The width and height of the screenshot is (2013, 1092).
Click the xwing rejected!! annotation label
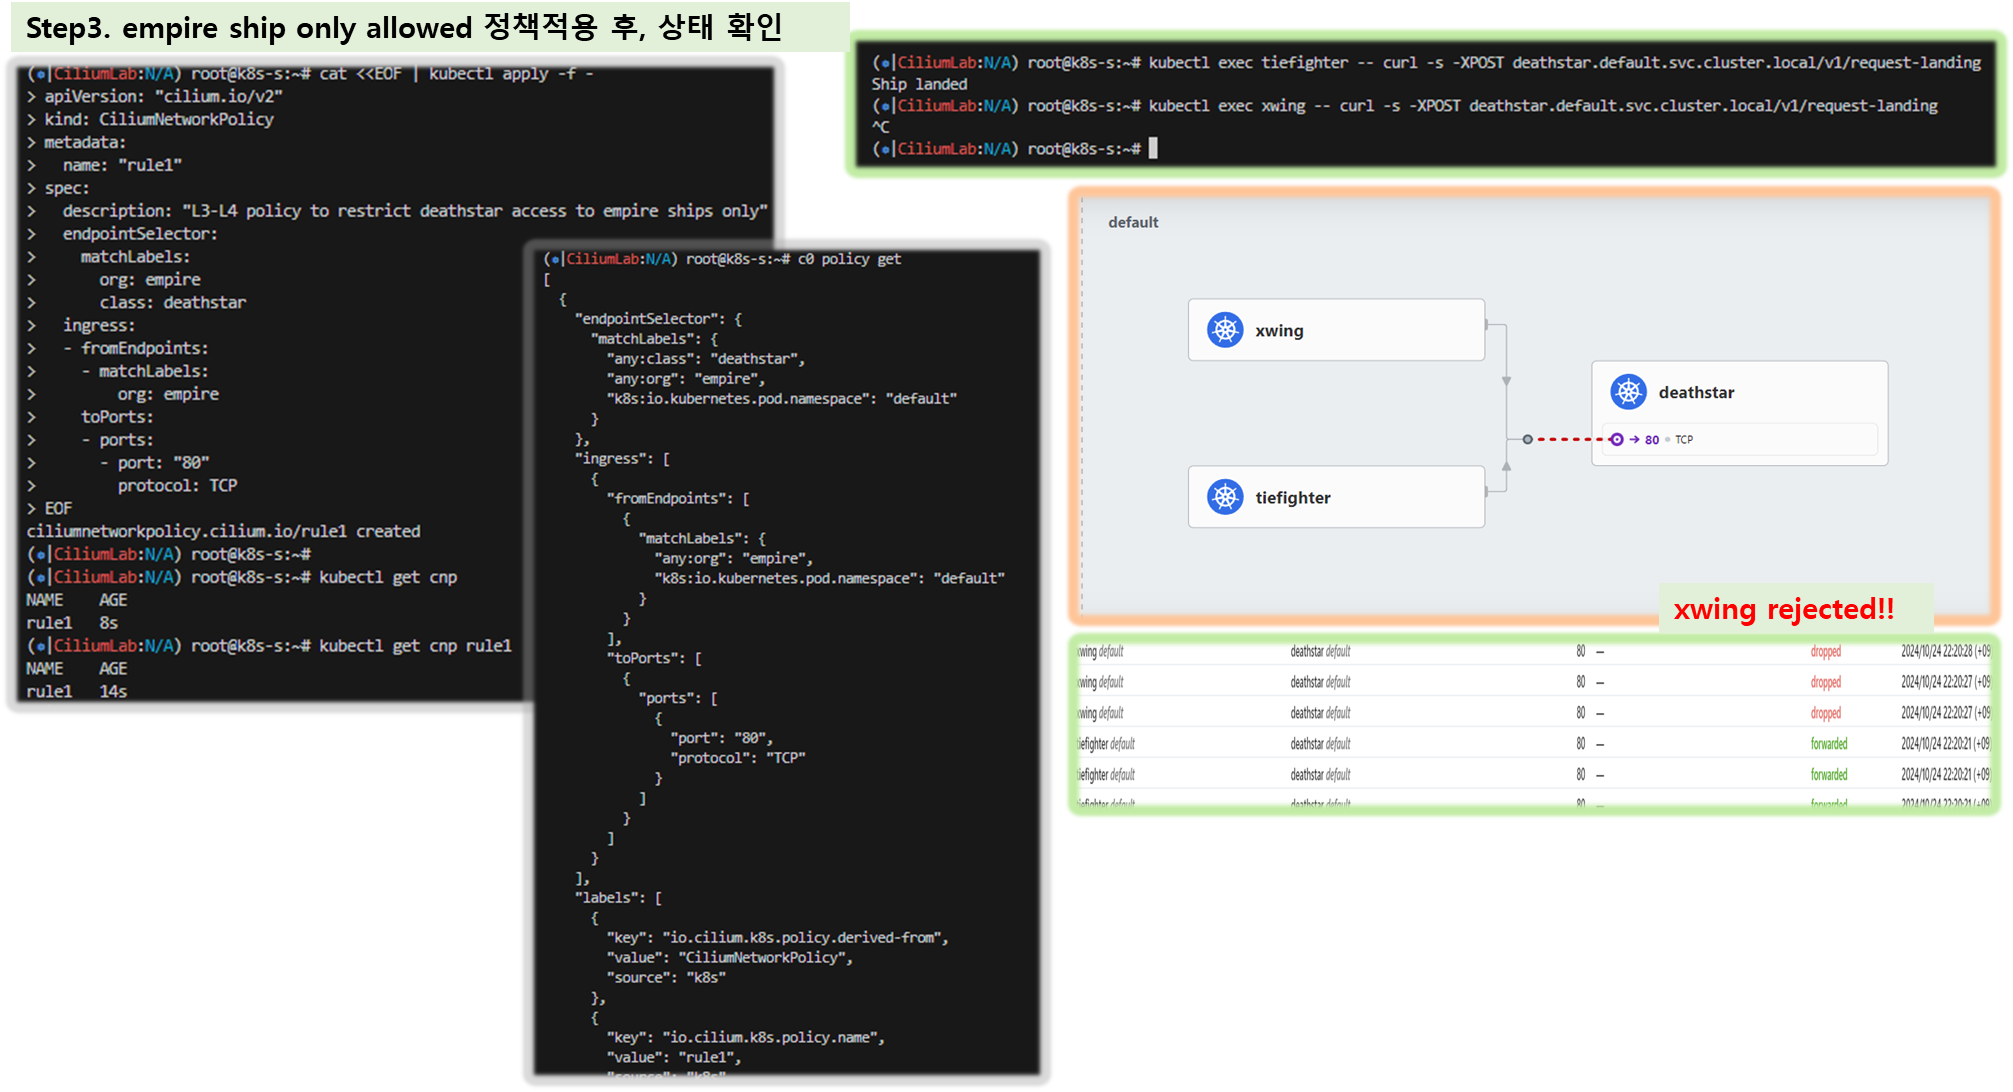[x=1783, y=609]
